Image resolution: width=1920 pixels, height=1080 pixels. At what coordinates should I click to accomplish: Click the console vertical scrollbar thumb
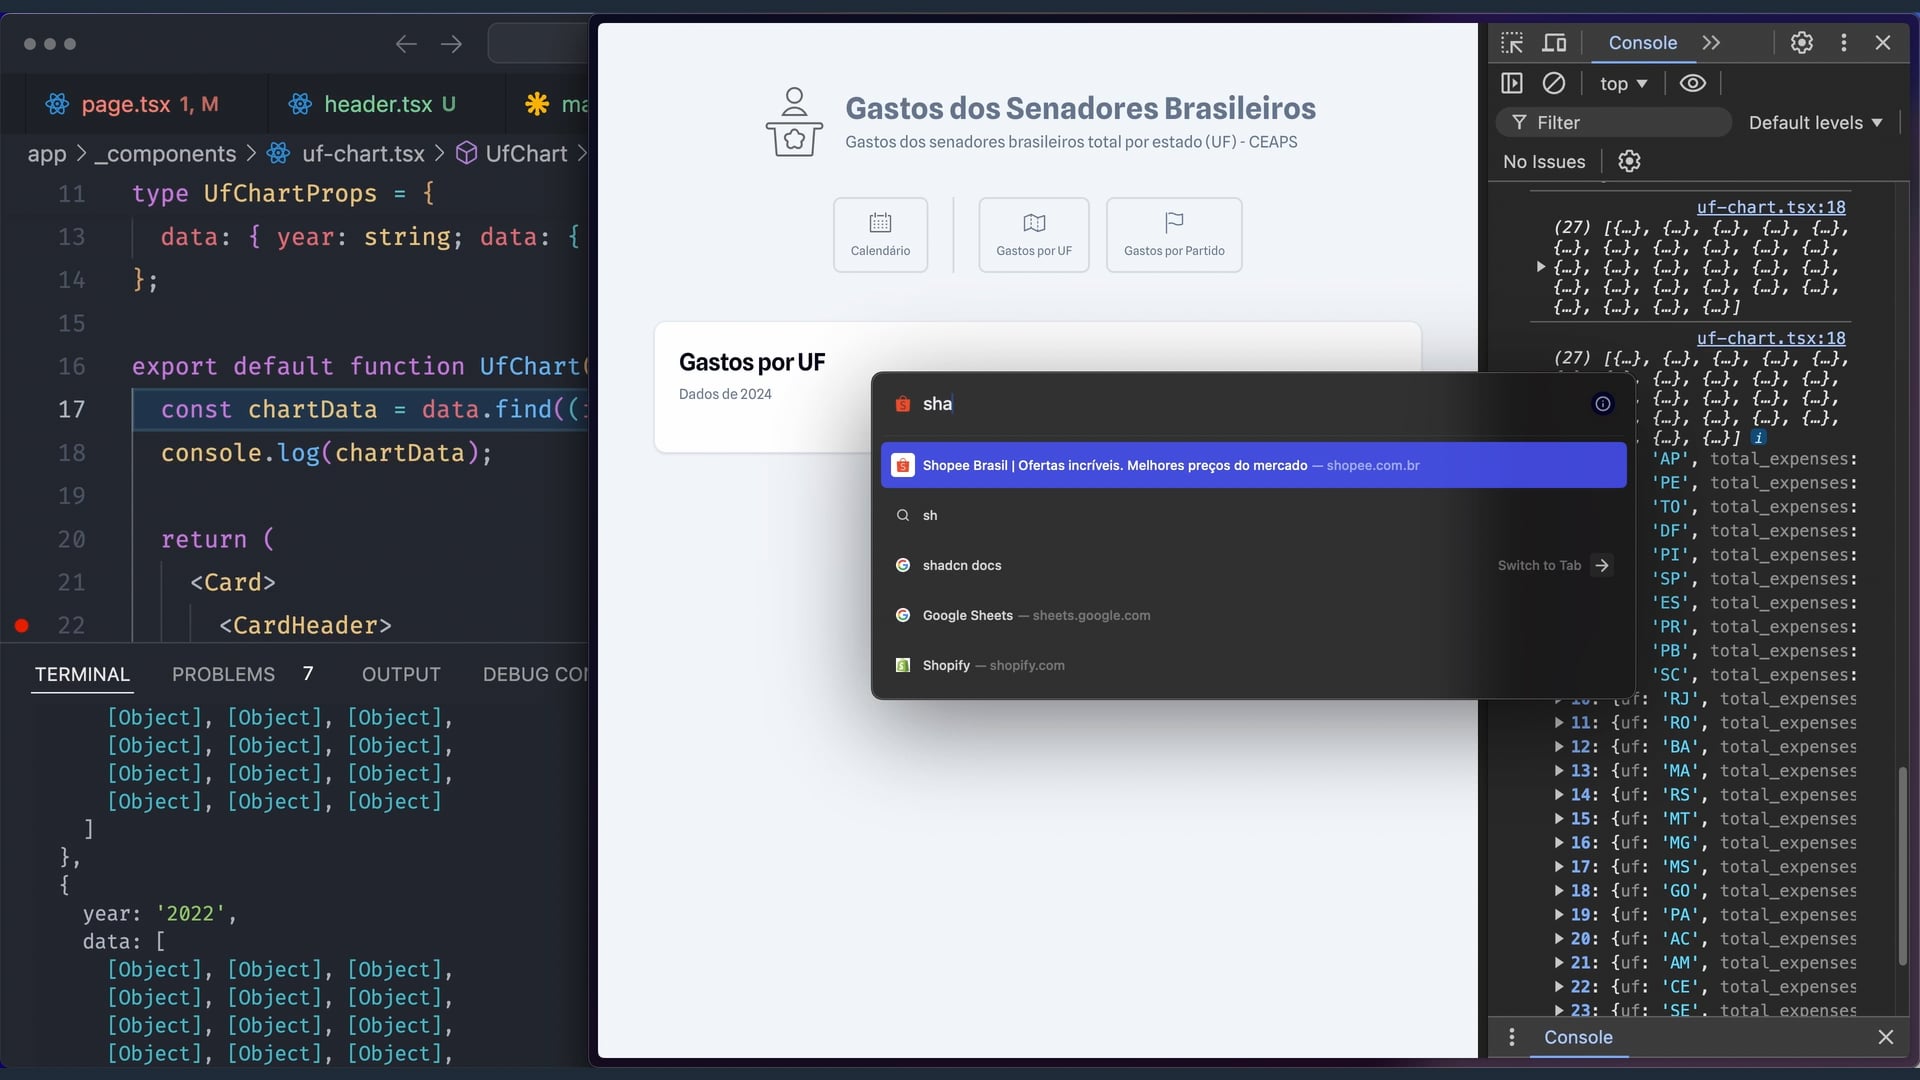1902,865
